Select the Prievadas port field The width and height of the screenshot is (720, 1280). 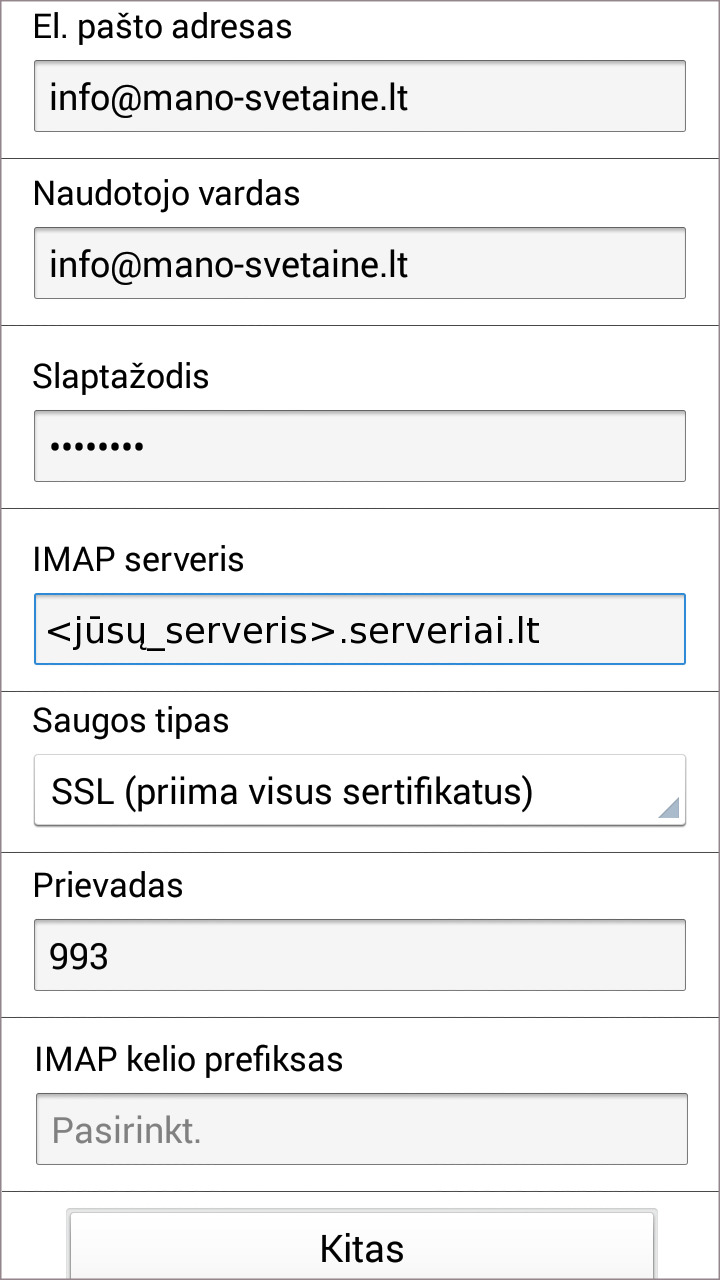click(x=360, y=955)
